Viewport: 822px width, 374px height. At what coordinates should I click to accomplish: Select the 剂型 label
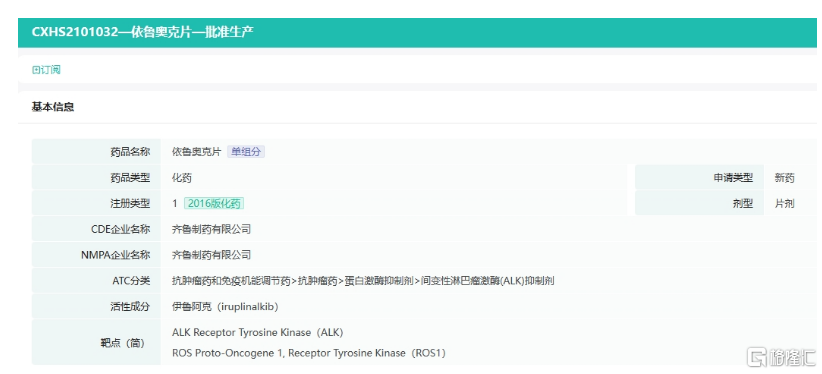tap(743, 204)
